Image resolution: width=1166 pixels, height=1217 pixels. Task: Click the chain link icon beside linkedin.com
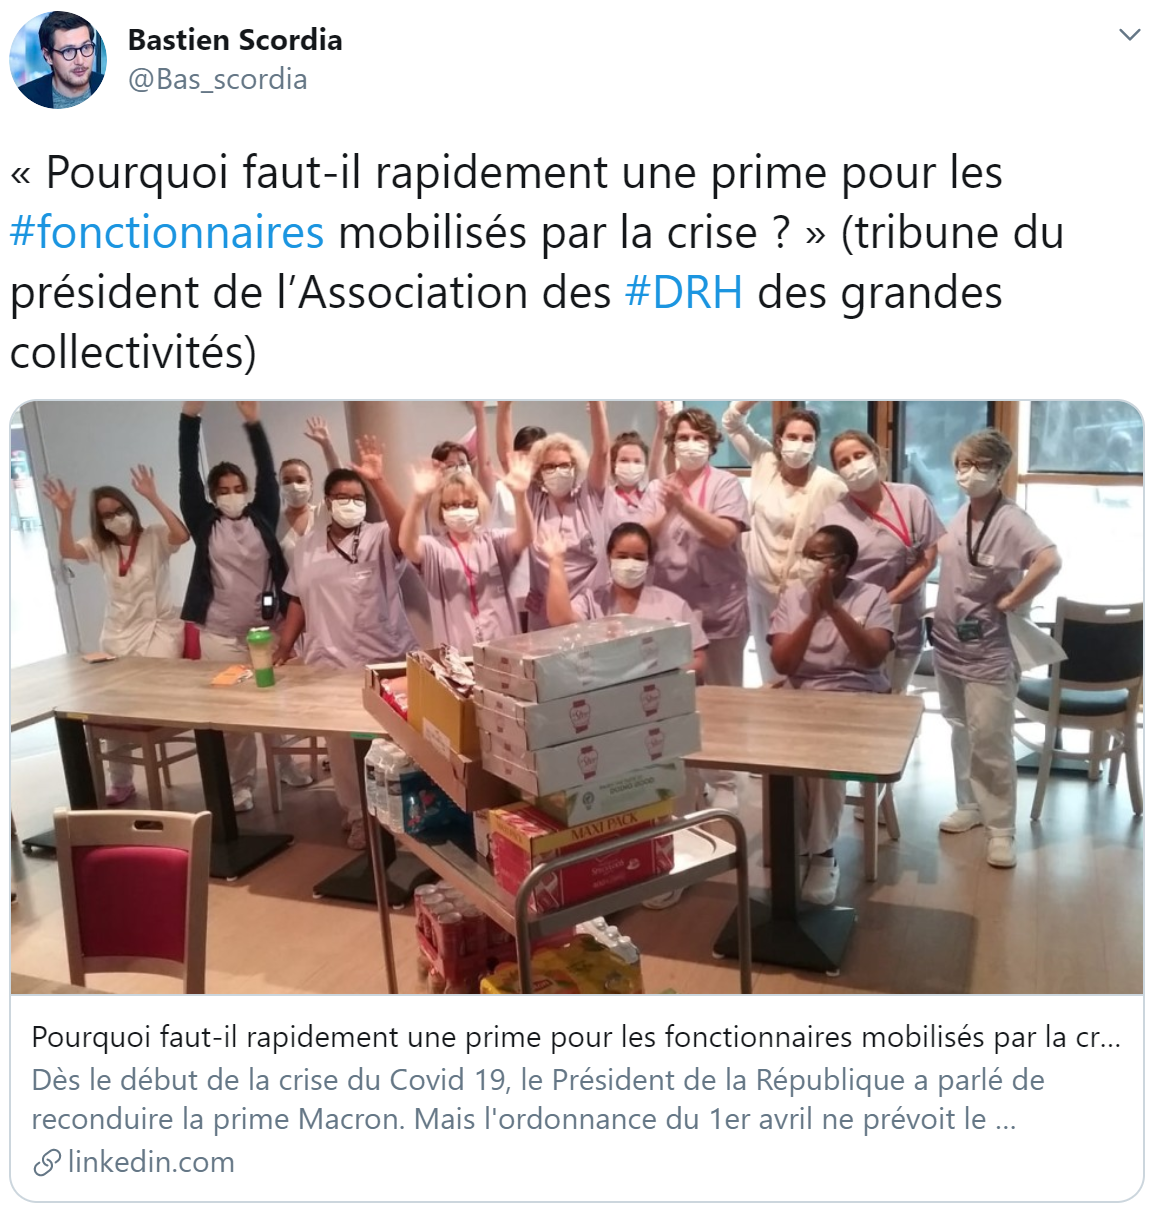(x=46, y=1162)
